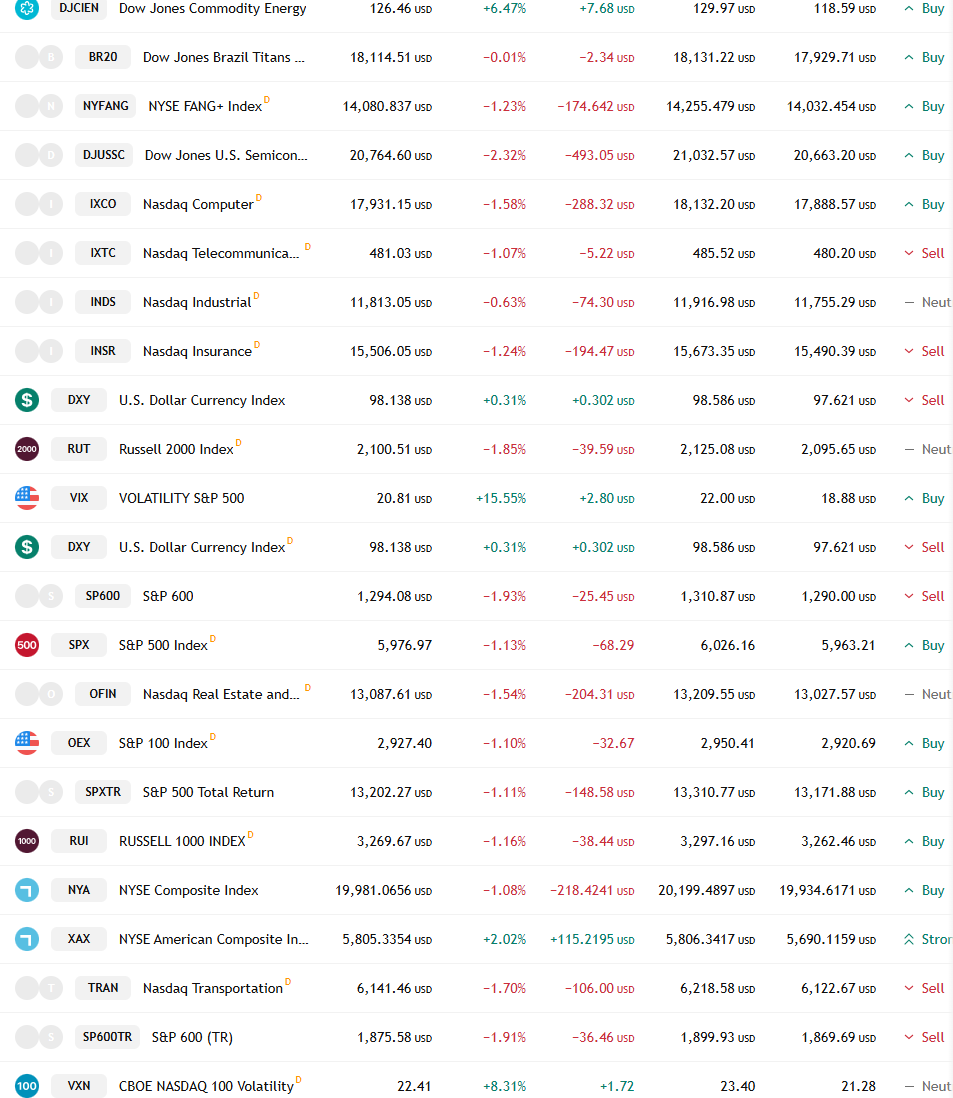The image size is (953, 1098).
Task: Open the VOLATILITY S&P 500 link
Action: 181,499
